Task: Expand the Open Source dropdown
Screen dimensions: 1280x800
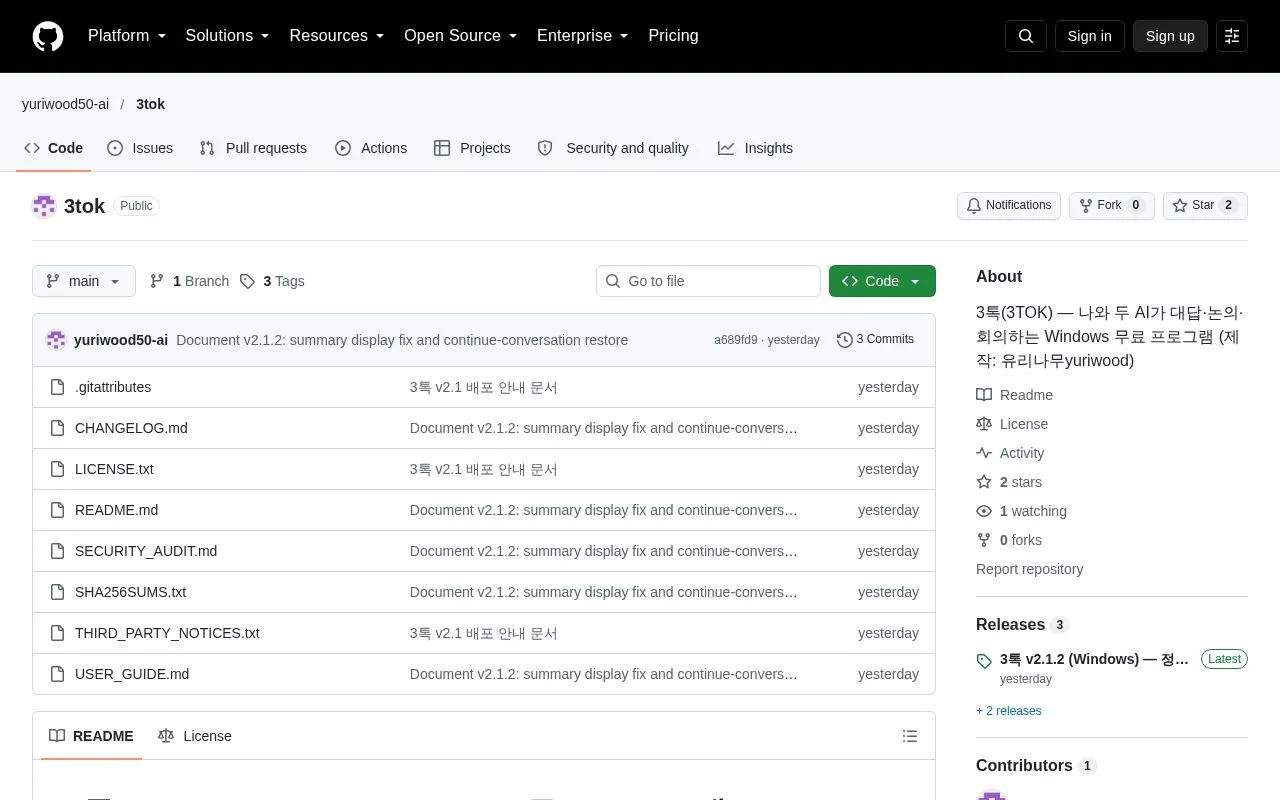Action: tap(460, 36)
